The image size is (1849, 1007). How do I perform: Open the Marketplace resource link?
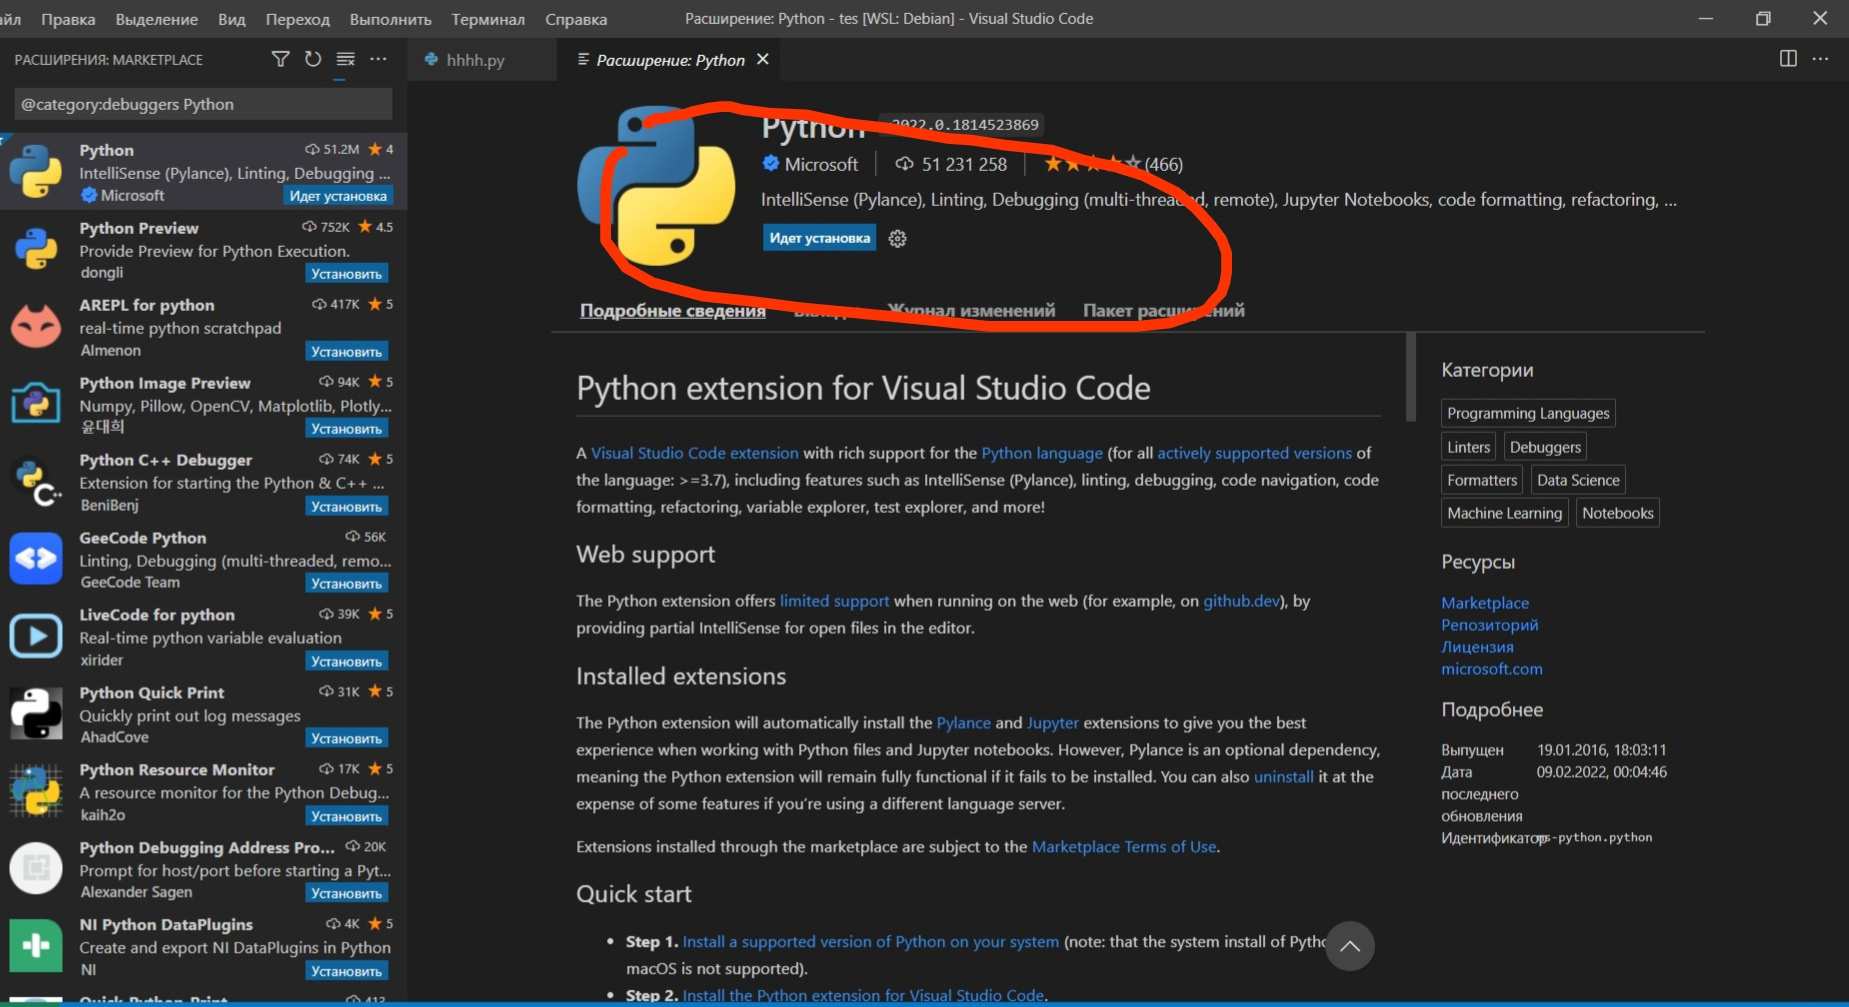tap(1485, 603)
